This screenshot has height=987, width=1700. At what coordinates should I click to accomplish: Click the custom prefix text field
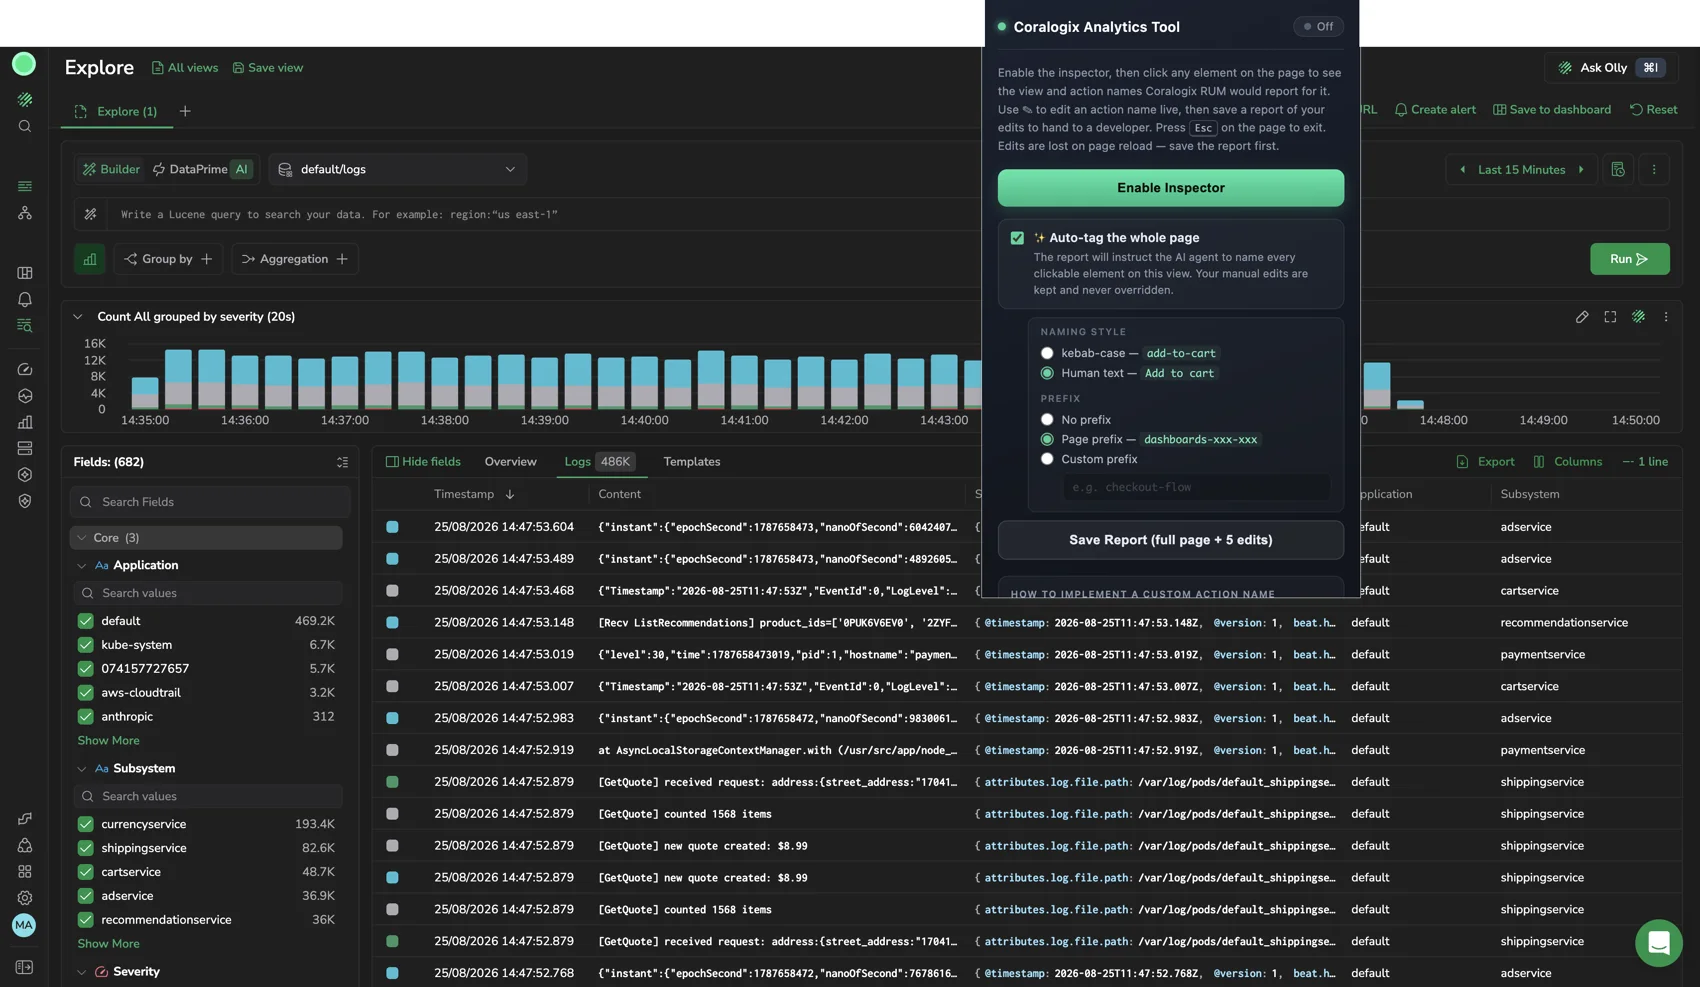[1197, 487]
